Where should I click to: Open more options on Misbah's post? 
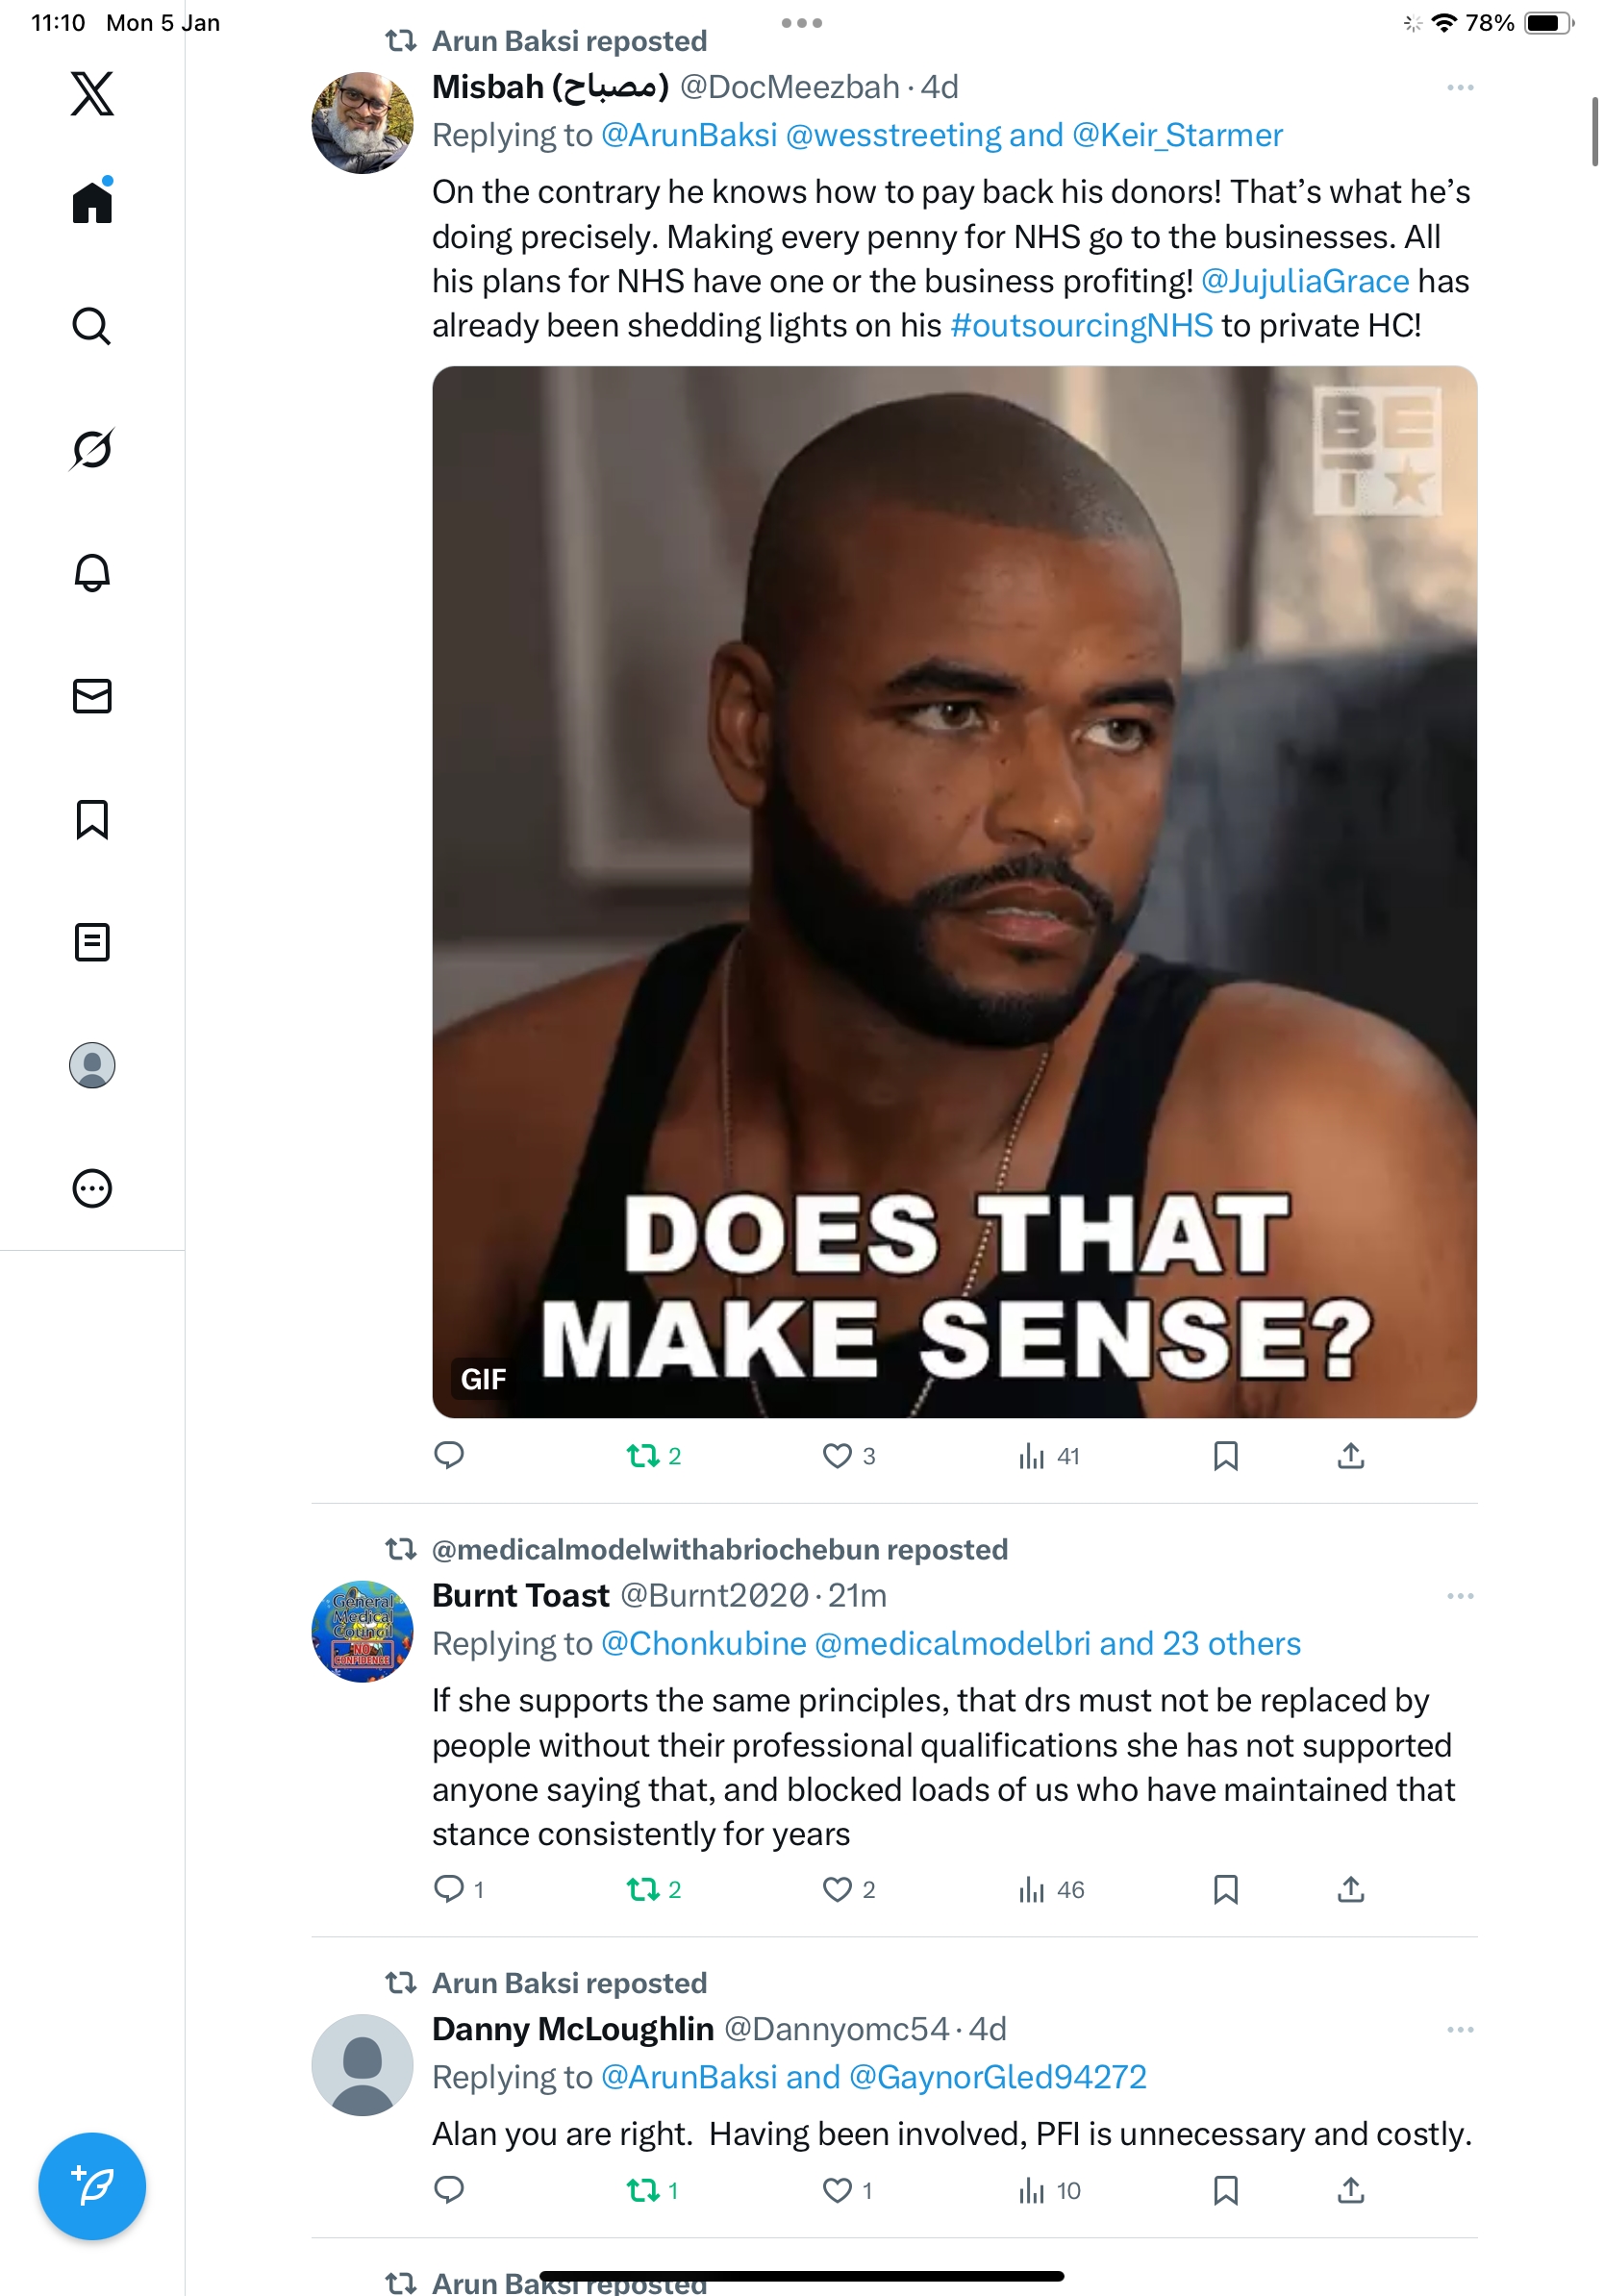click(x=1460, y=88)
